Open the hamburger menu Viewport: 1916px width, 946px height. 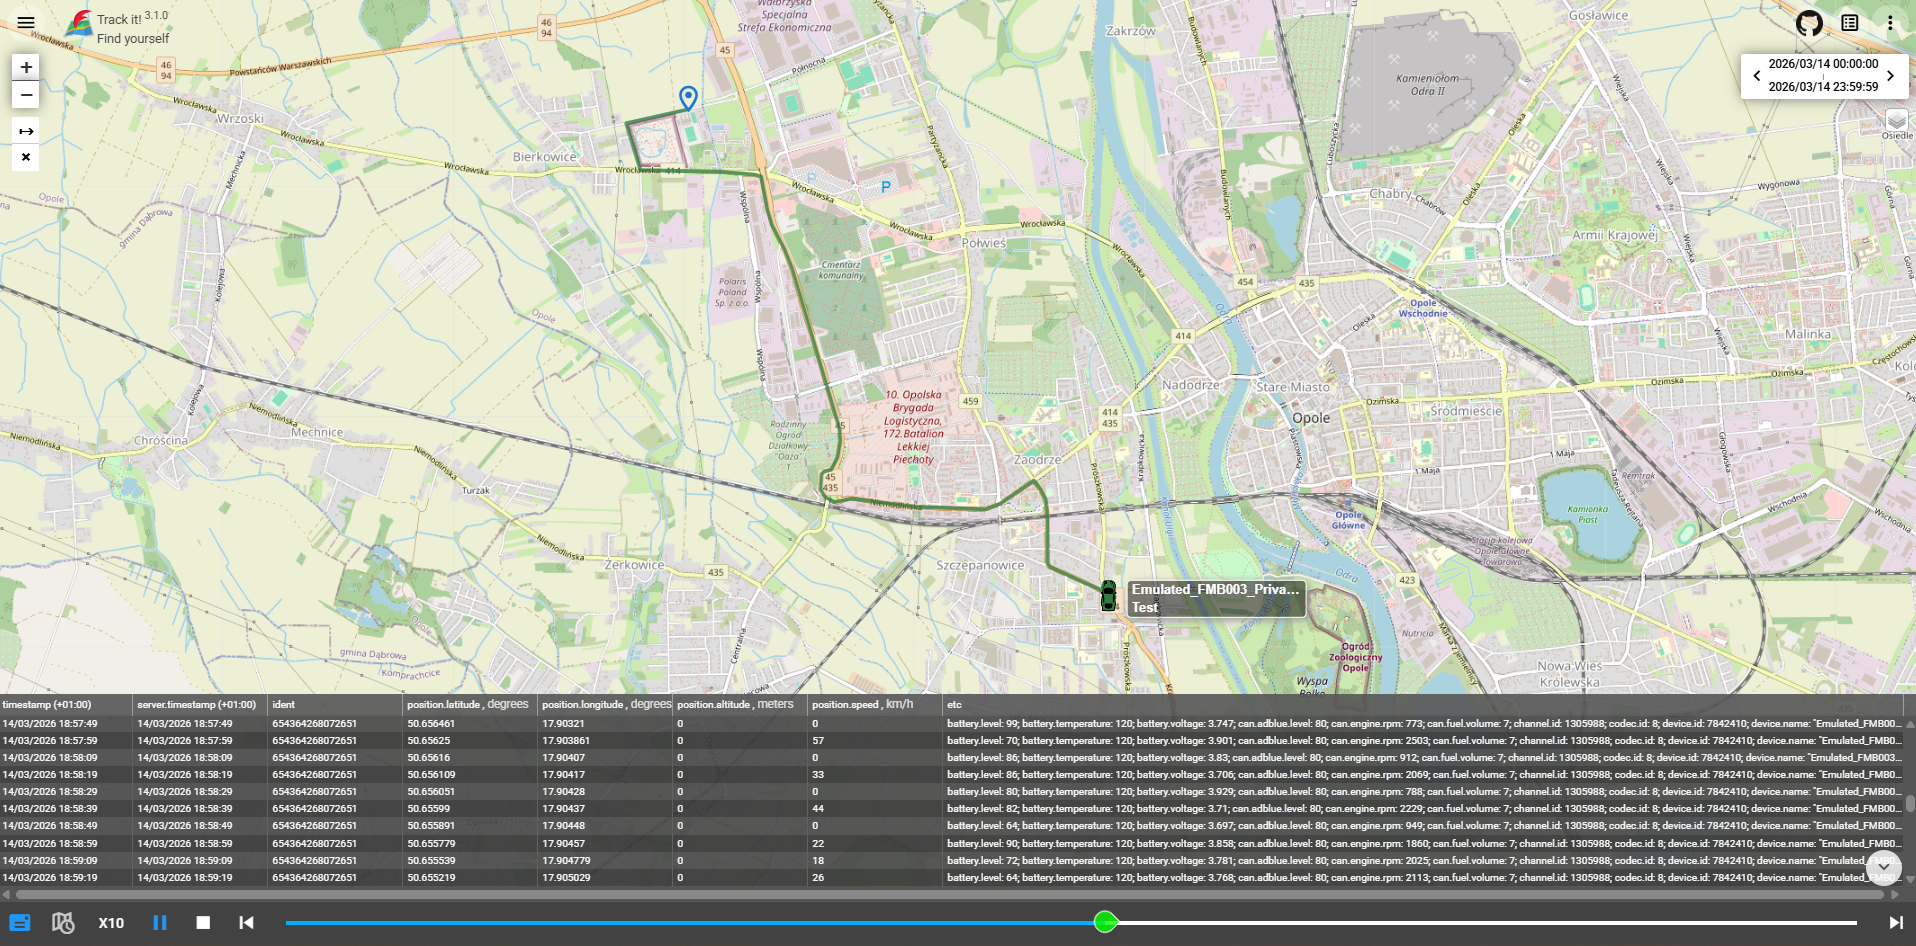coord(25,22)
